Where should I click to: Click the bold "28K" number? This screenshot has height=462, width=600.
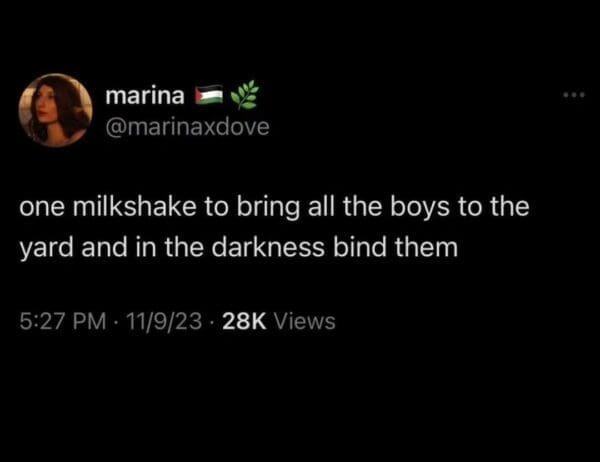tap(244, 321)
